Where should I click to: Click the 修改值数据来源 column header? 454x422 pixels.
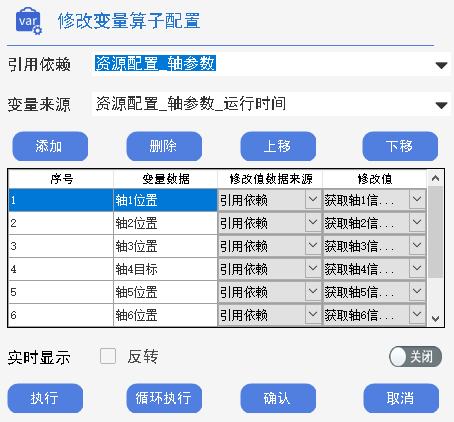[x=270, y=179]
